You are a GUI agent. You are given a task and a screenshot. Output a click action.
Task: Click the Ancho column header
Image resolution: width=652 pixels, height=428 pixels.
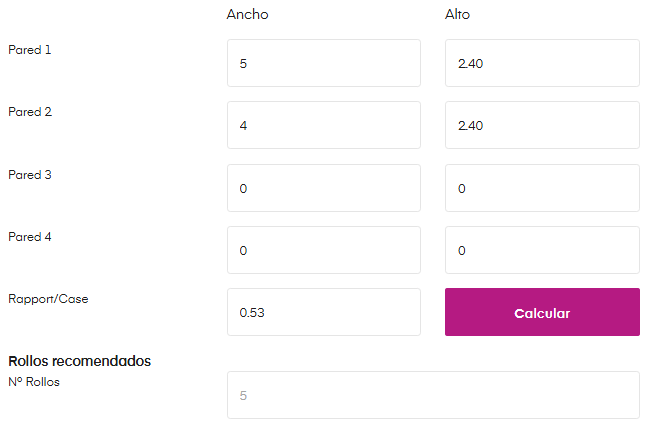click(x=248, y=14)
